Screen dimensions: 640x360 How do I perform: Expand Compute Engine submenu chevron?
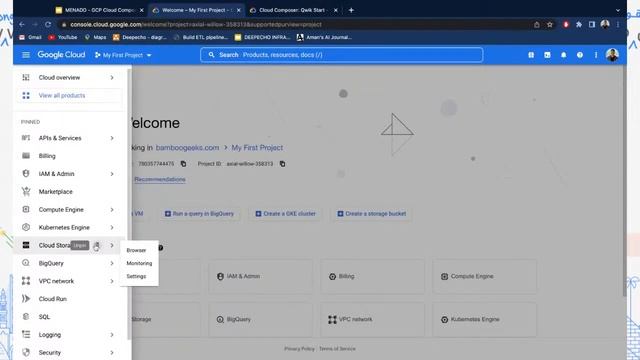[112, 209]
